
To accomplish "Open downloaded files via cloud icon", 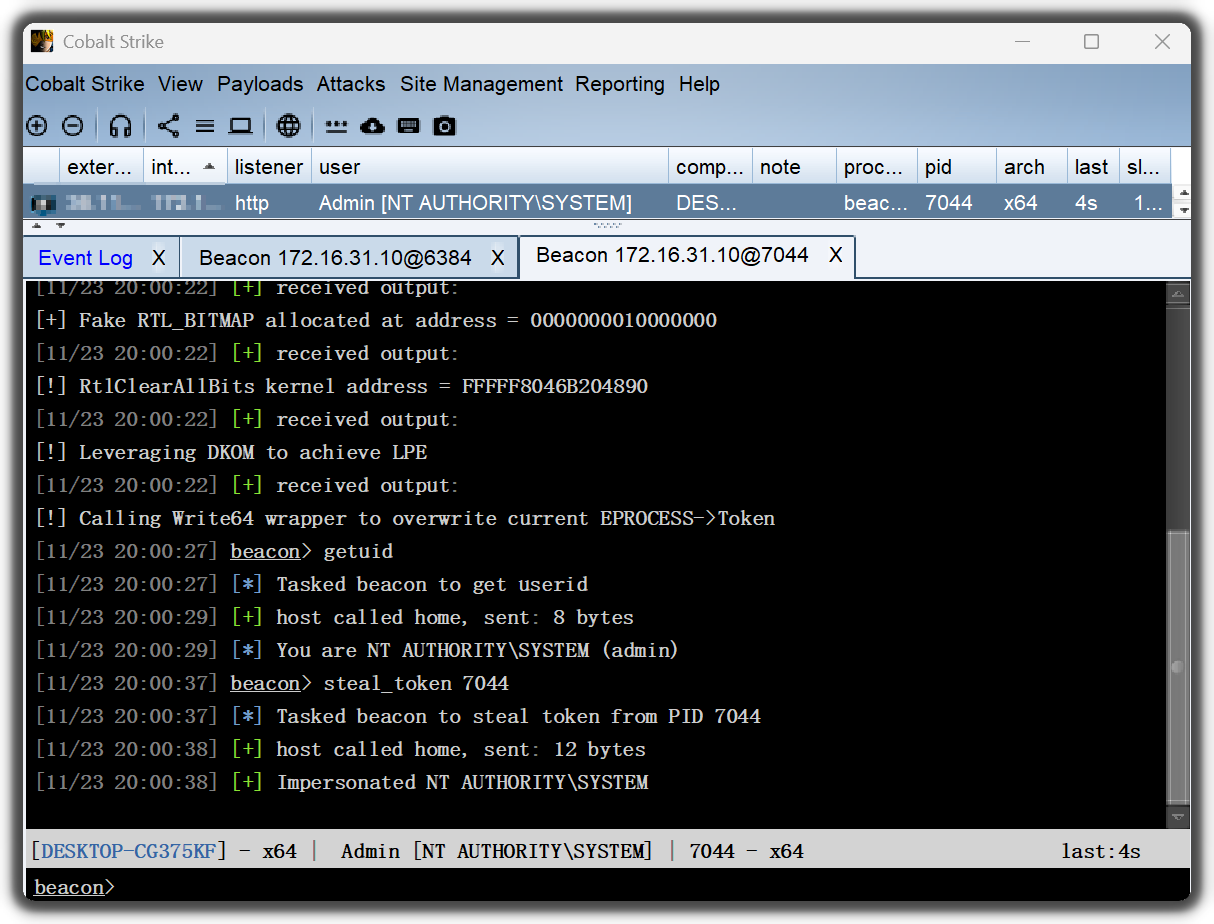I will click(x=372, y=126).
